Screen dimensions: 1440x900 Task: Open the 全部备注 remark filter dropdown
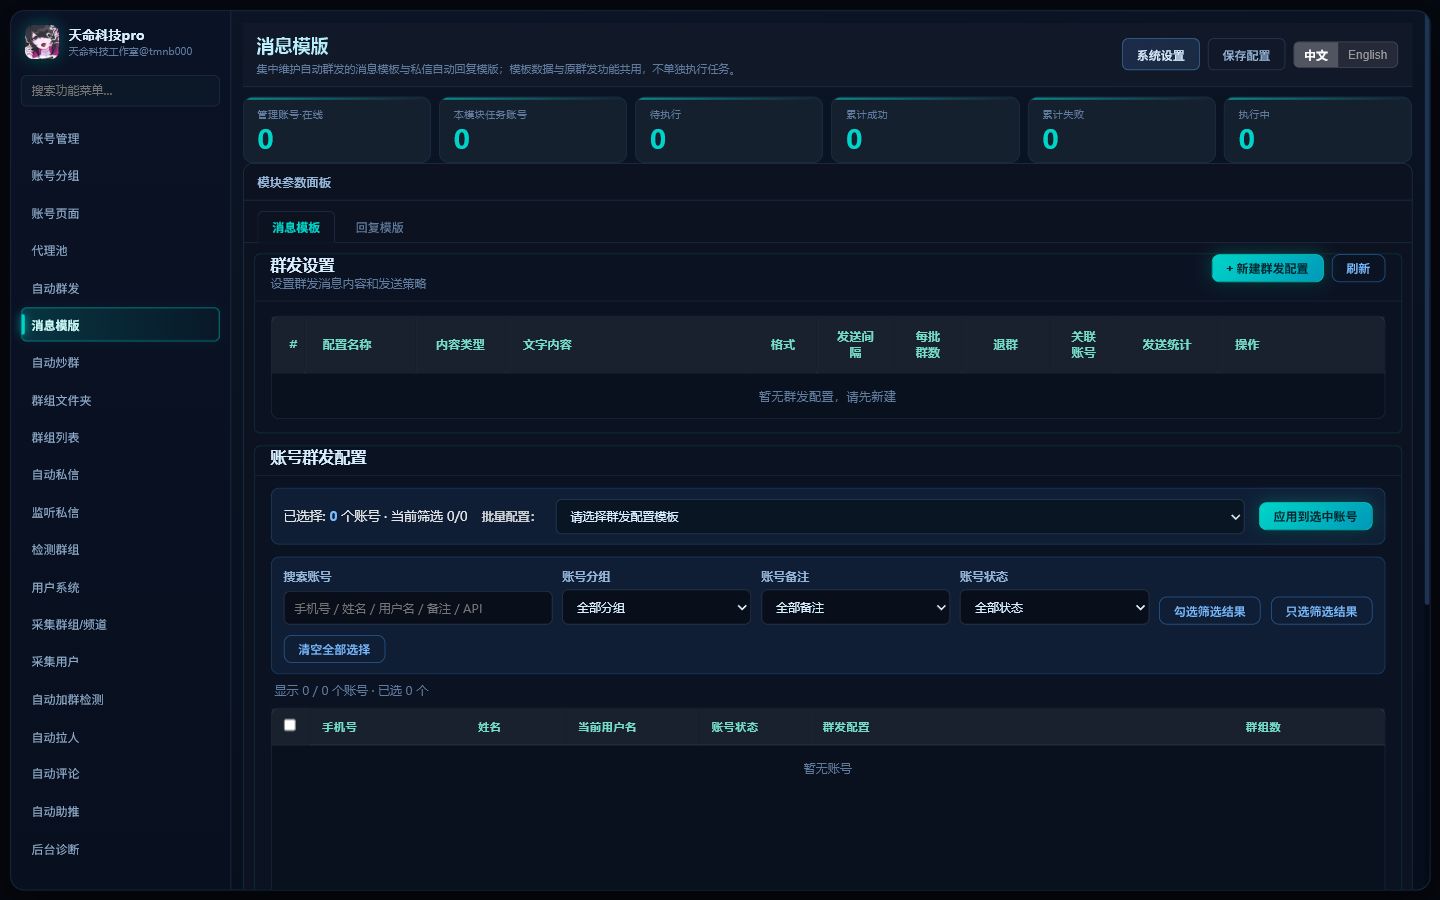855,608
